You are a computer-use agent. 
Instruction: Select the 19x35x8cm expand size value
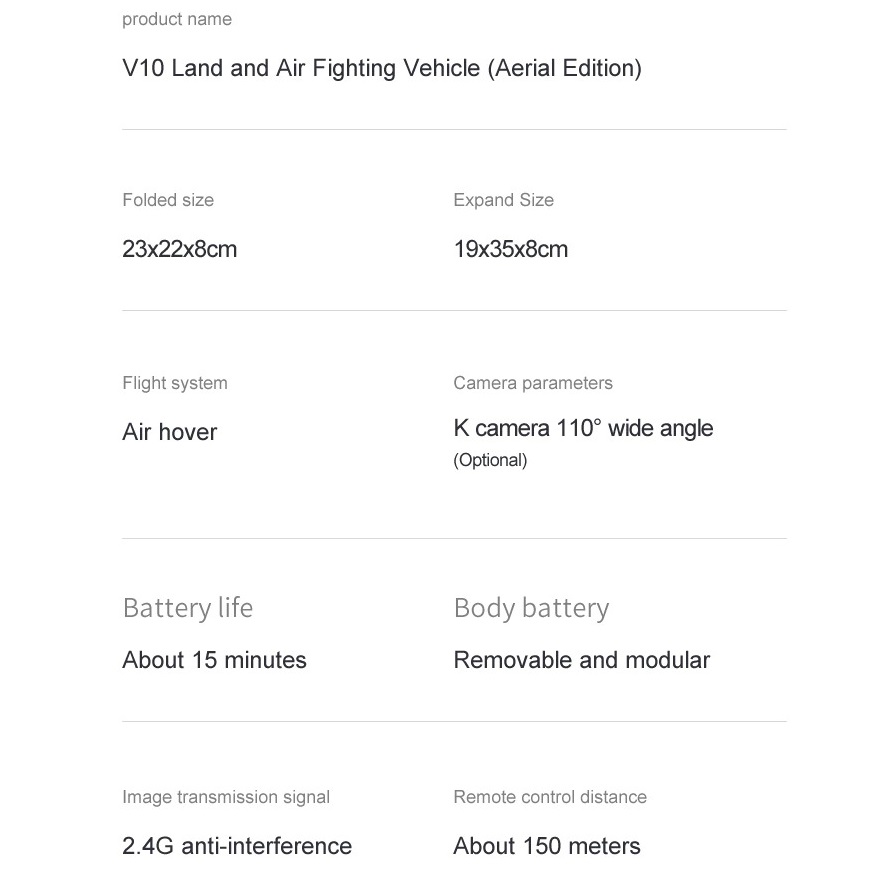(510, 249)
